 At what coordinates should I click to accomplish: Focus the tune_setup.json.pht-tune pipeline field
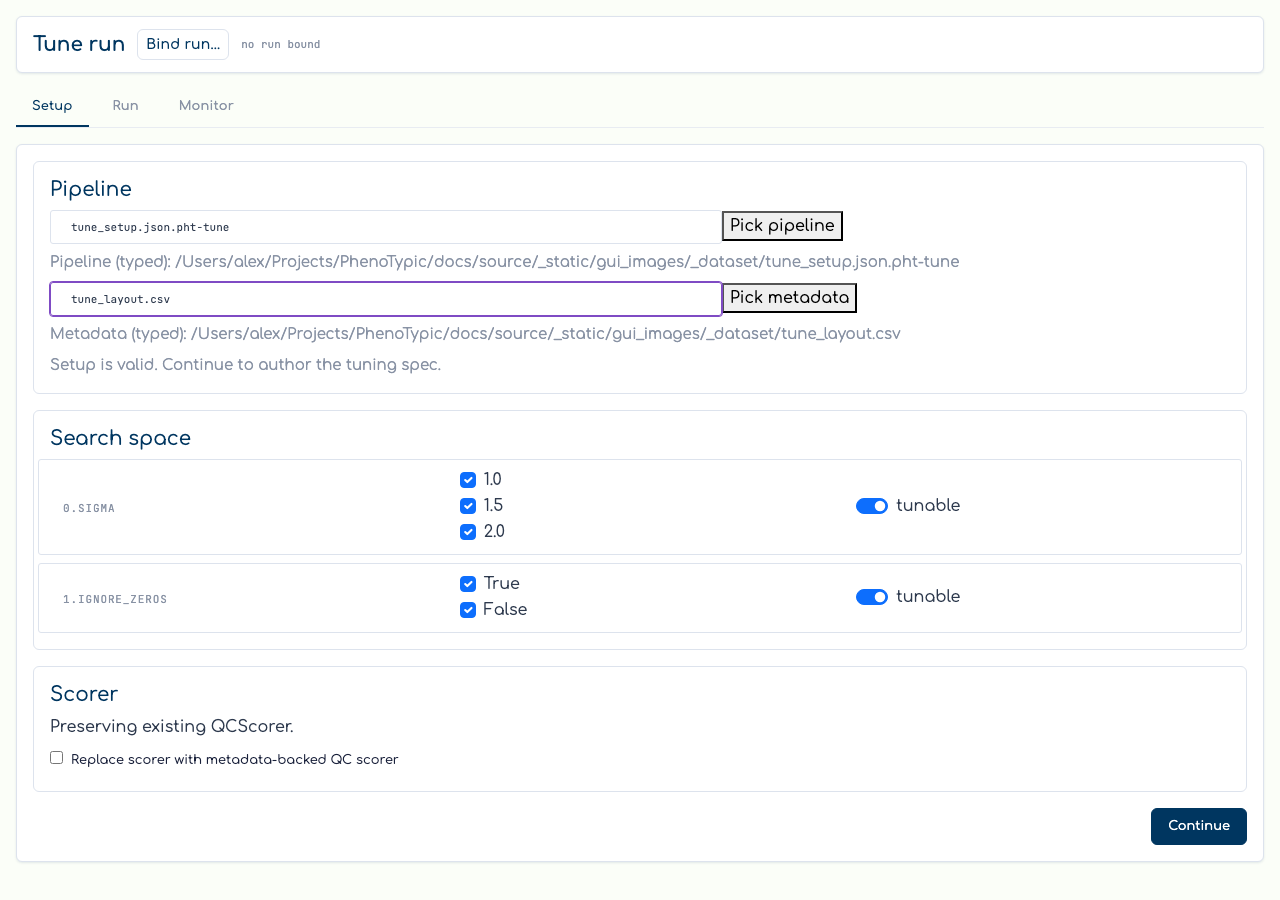pyautogui.click(x=386, y=227)
